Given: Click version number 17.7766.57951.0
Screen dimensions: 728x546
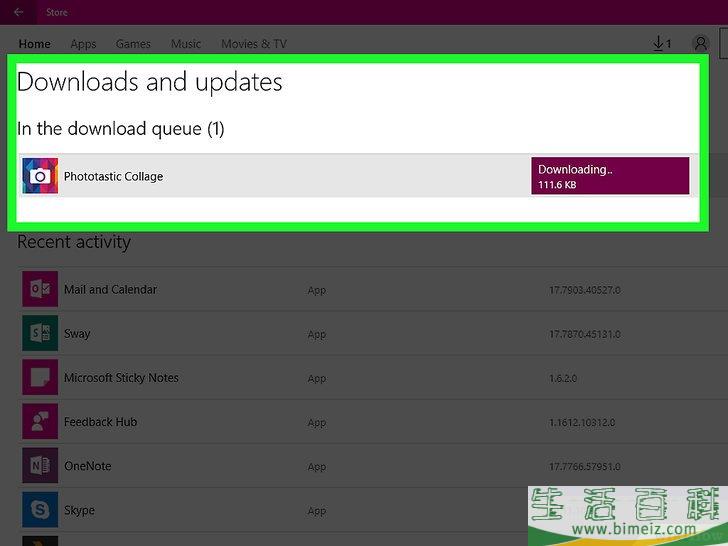Looking at the screenshot, I should [585, 467].
